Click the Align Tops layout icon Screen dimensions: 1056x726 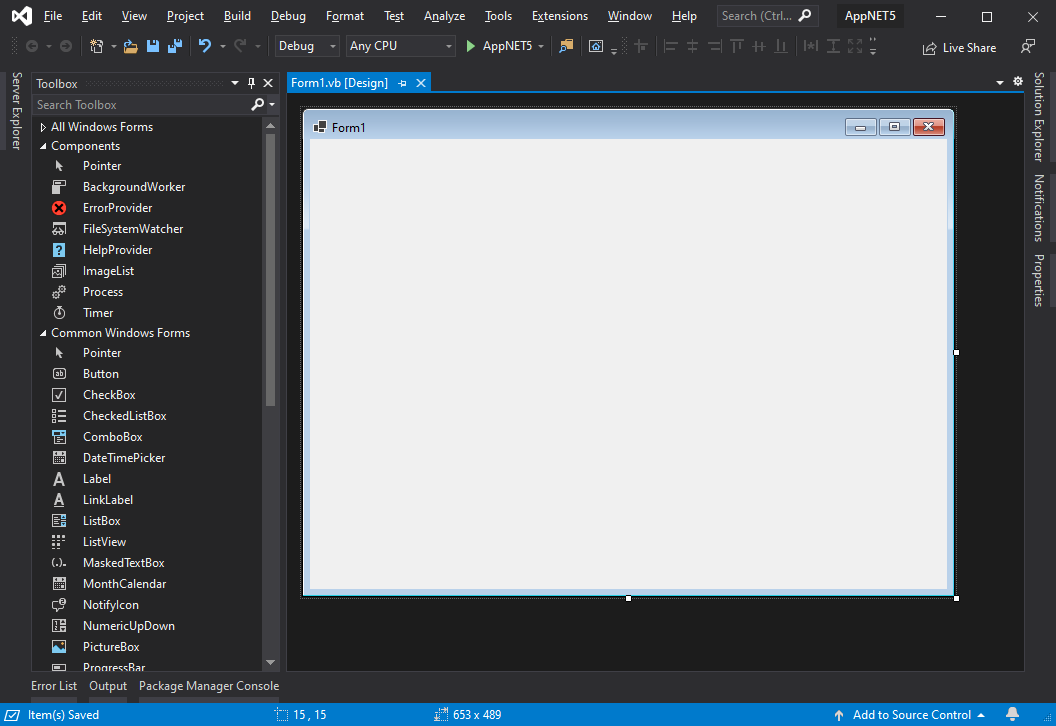tap(737, 46)
